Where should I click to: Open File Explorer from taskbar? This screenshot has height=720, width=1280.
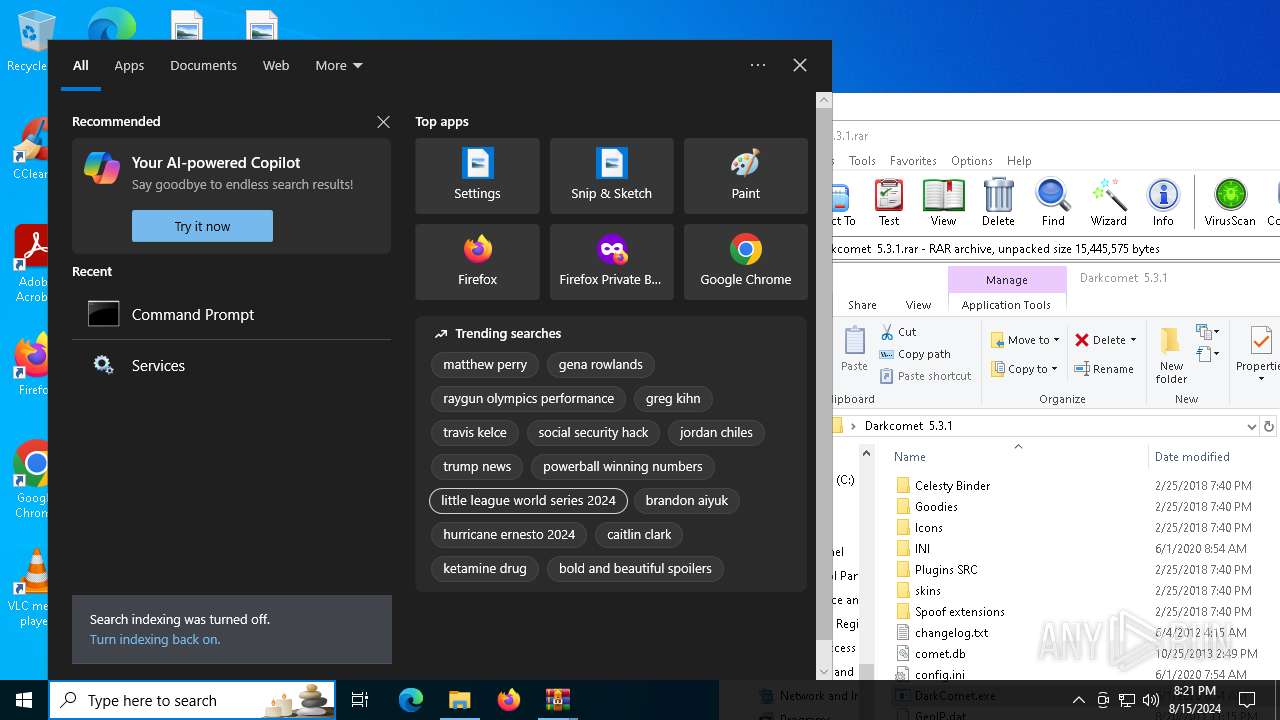(459, 700)
